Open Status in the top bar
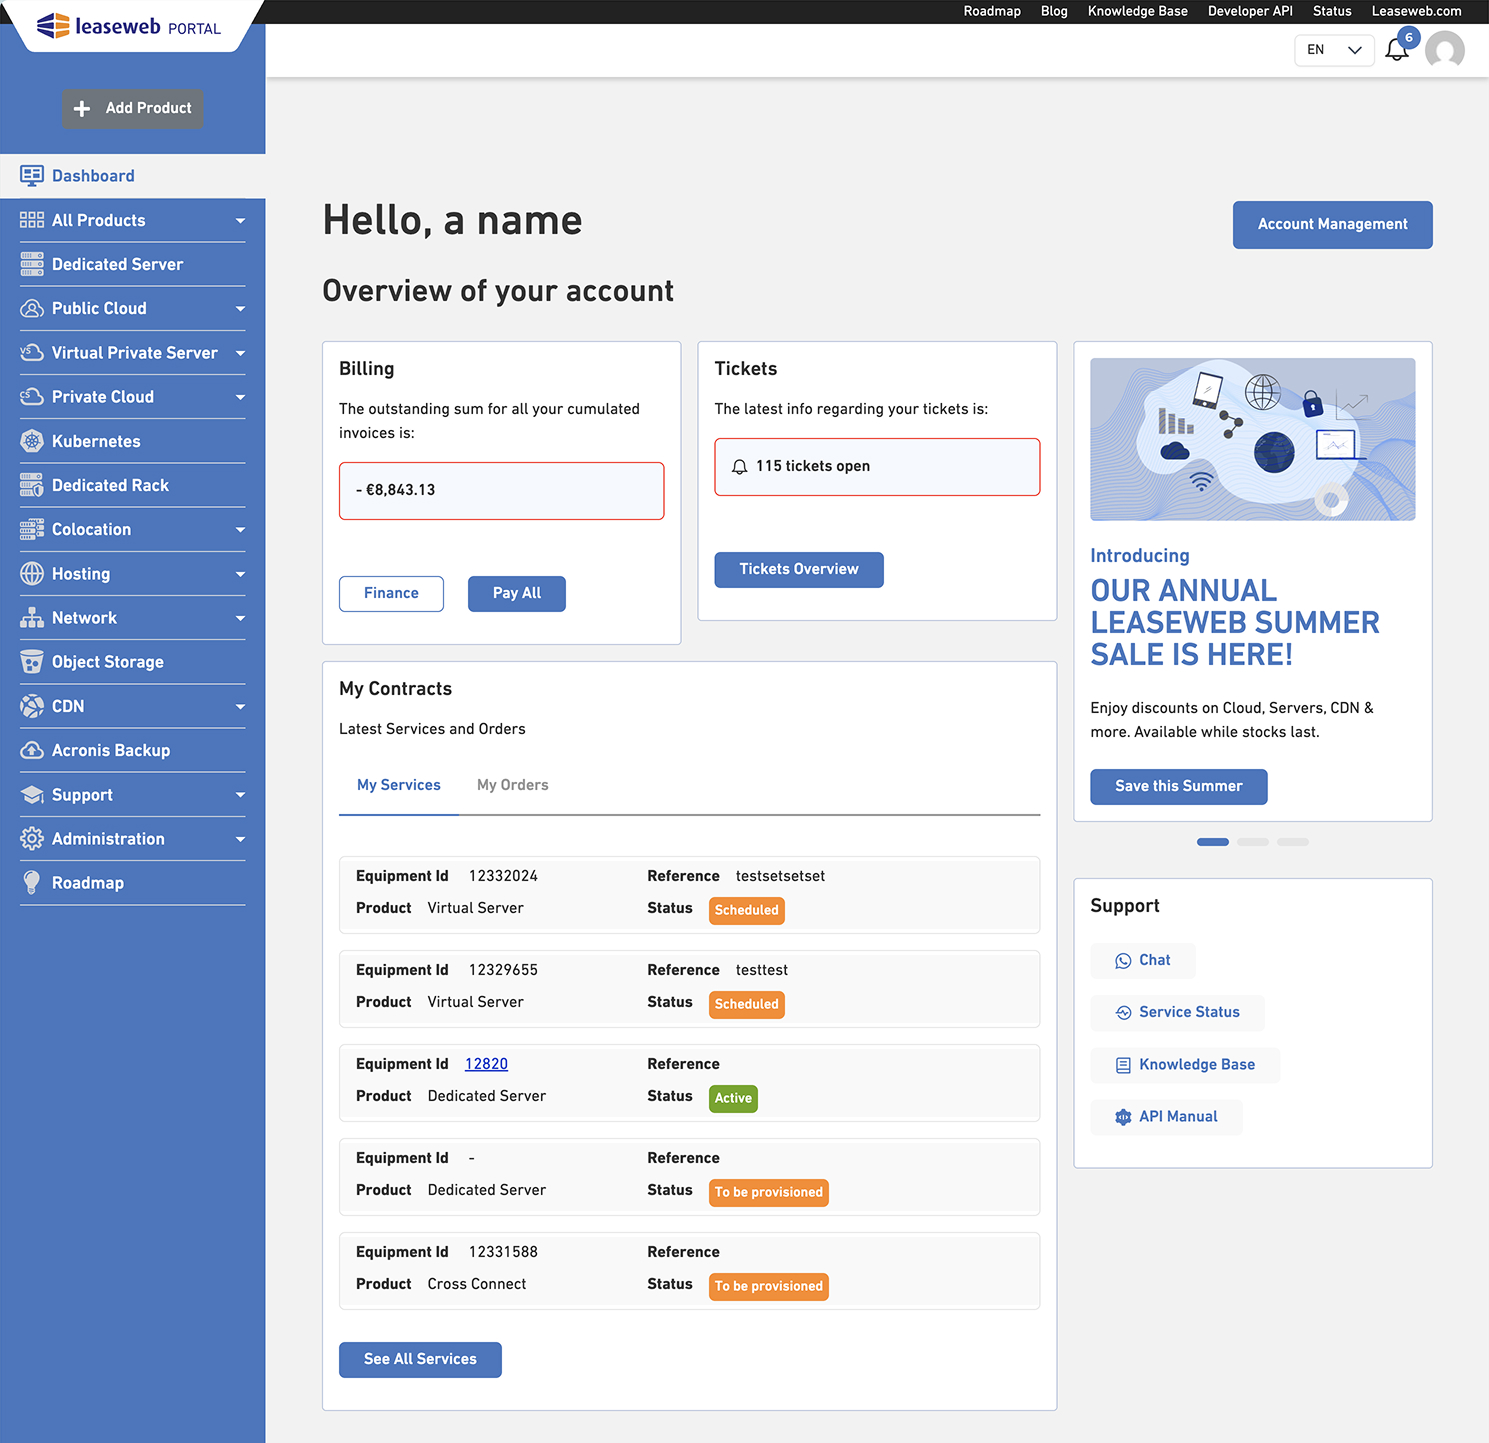Screen dimensions: 1489x1443 (1332, 11)
